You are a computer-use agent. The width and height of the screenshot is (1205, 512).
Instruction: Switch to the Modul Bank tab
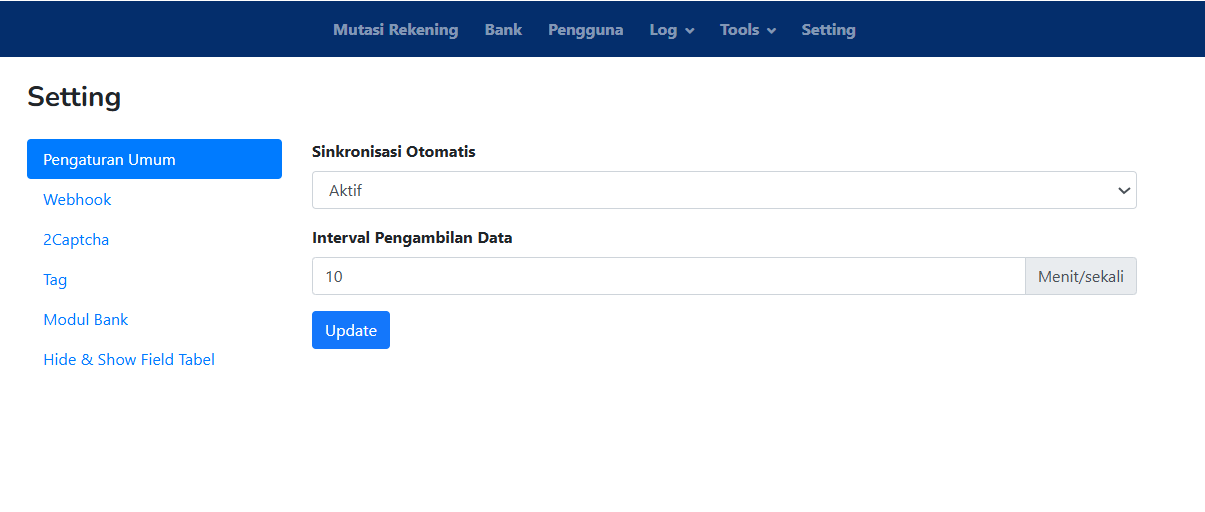pos(86,320)
